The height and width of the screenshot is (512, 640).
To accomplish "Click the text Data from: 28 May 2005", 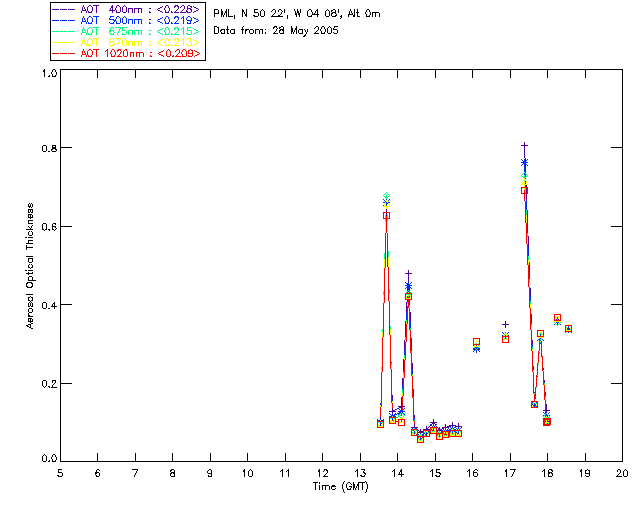I will pyautogui.click(x=276, y=31).
